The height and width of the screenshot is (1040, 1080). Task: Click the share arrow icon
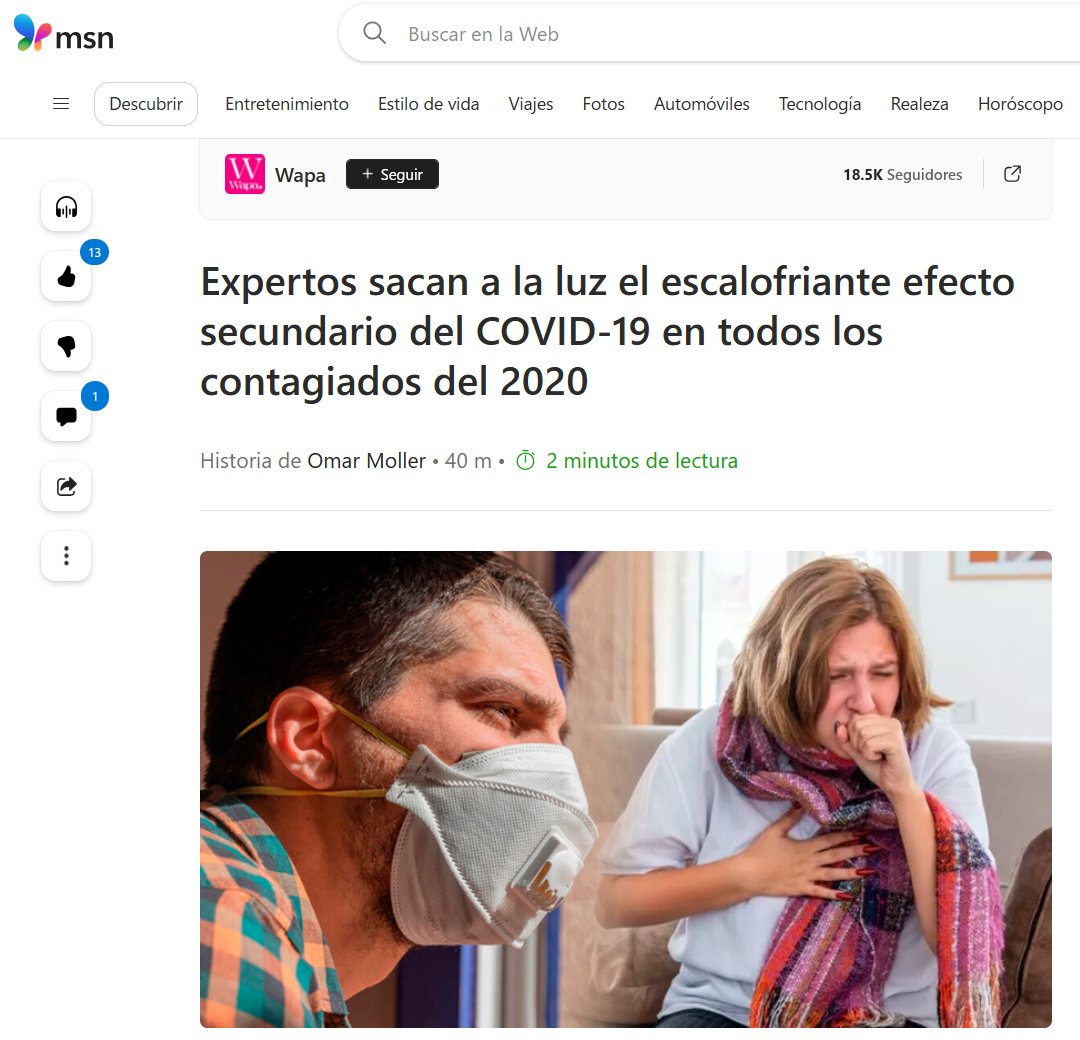tap(66, 486)
